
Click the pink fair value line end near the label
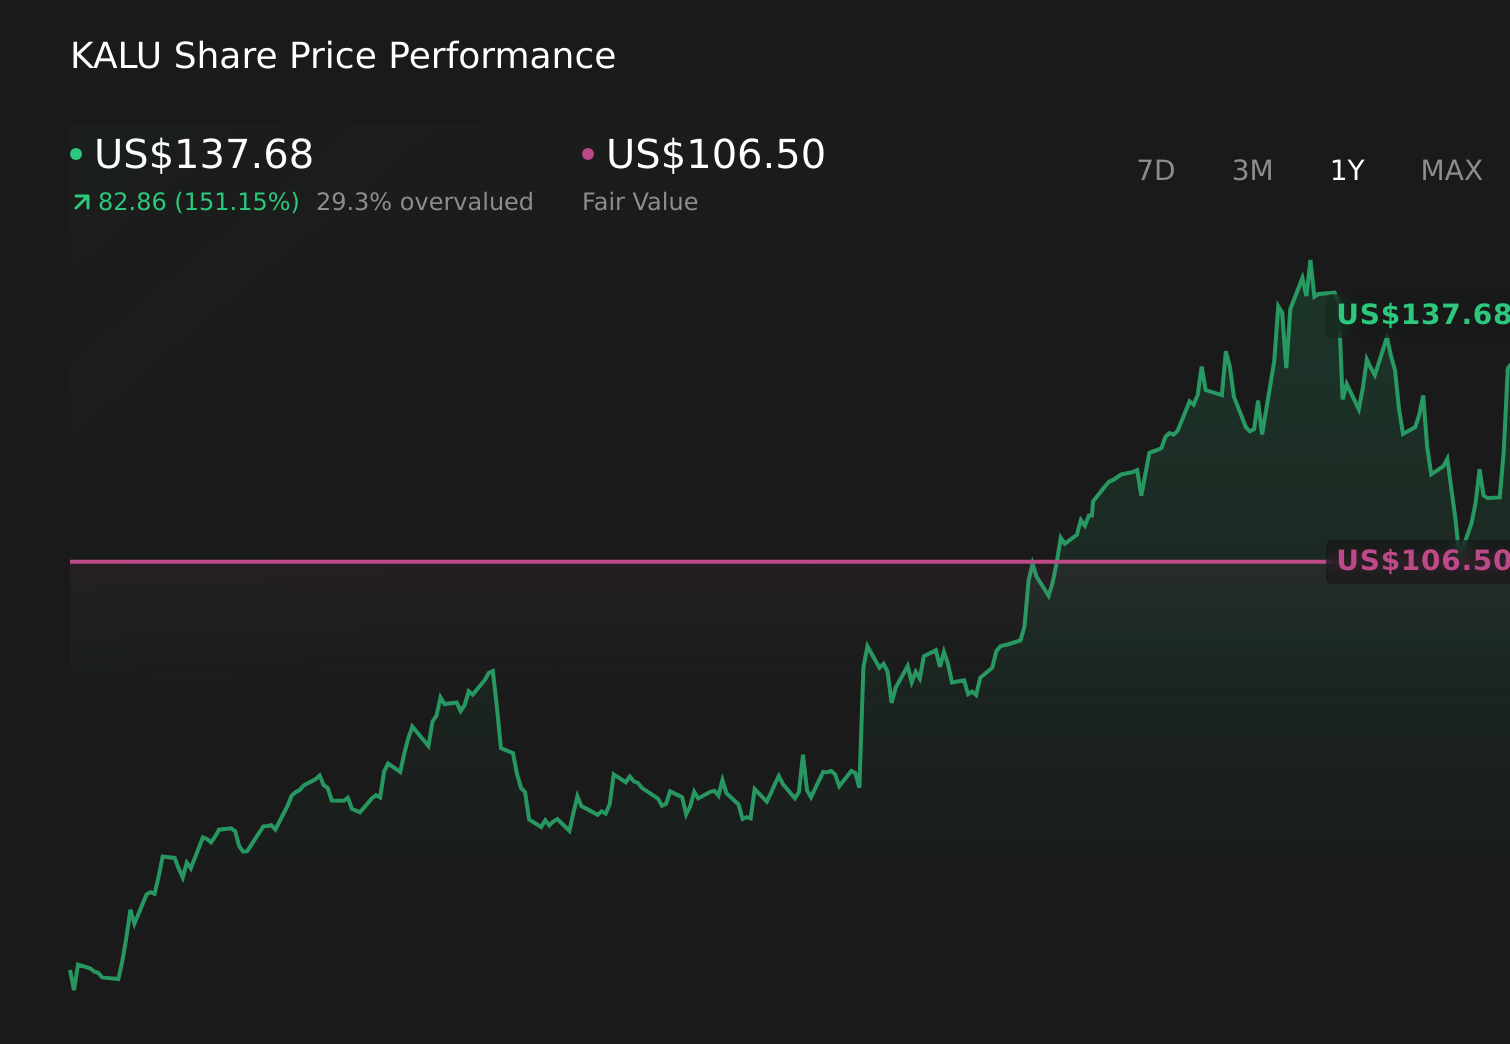1320,562
